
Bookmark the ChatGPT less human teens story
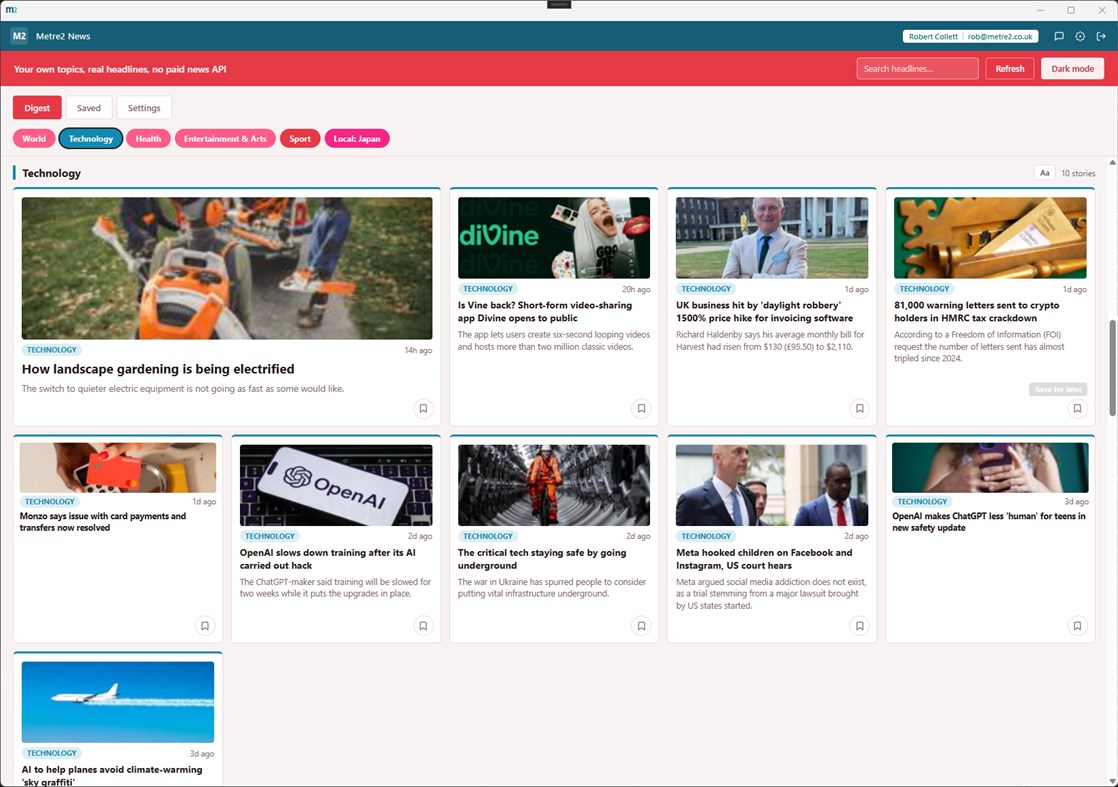pyautogui.click(x=1077, y=626)
